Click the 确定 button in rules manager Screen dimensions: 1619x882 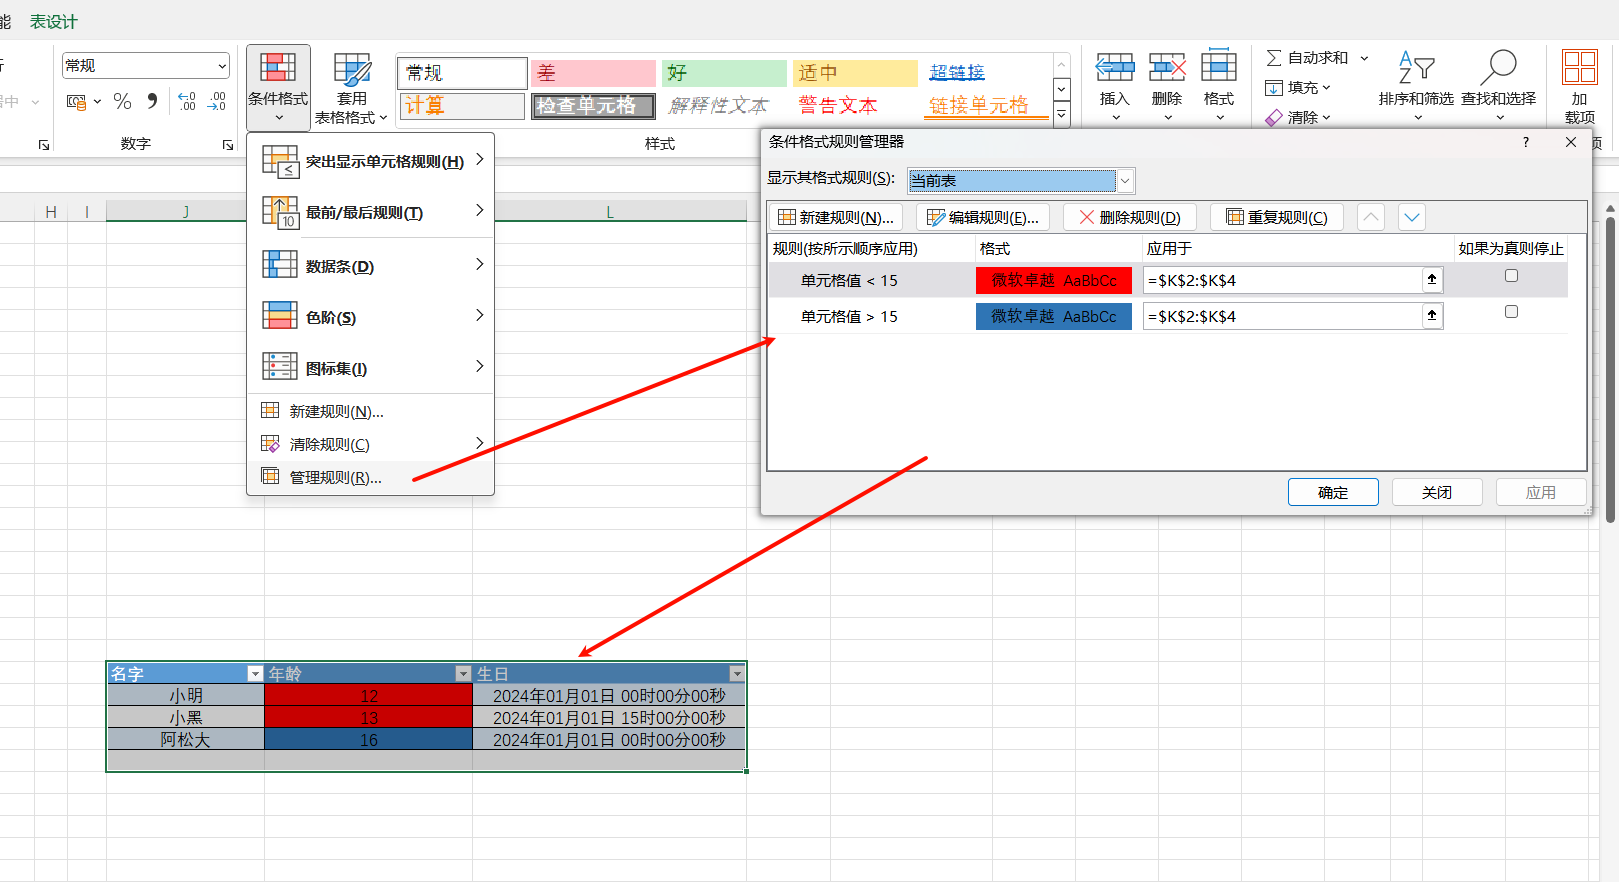tap(1332, 492)
